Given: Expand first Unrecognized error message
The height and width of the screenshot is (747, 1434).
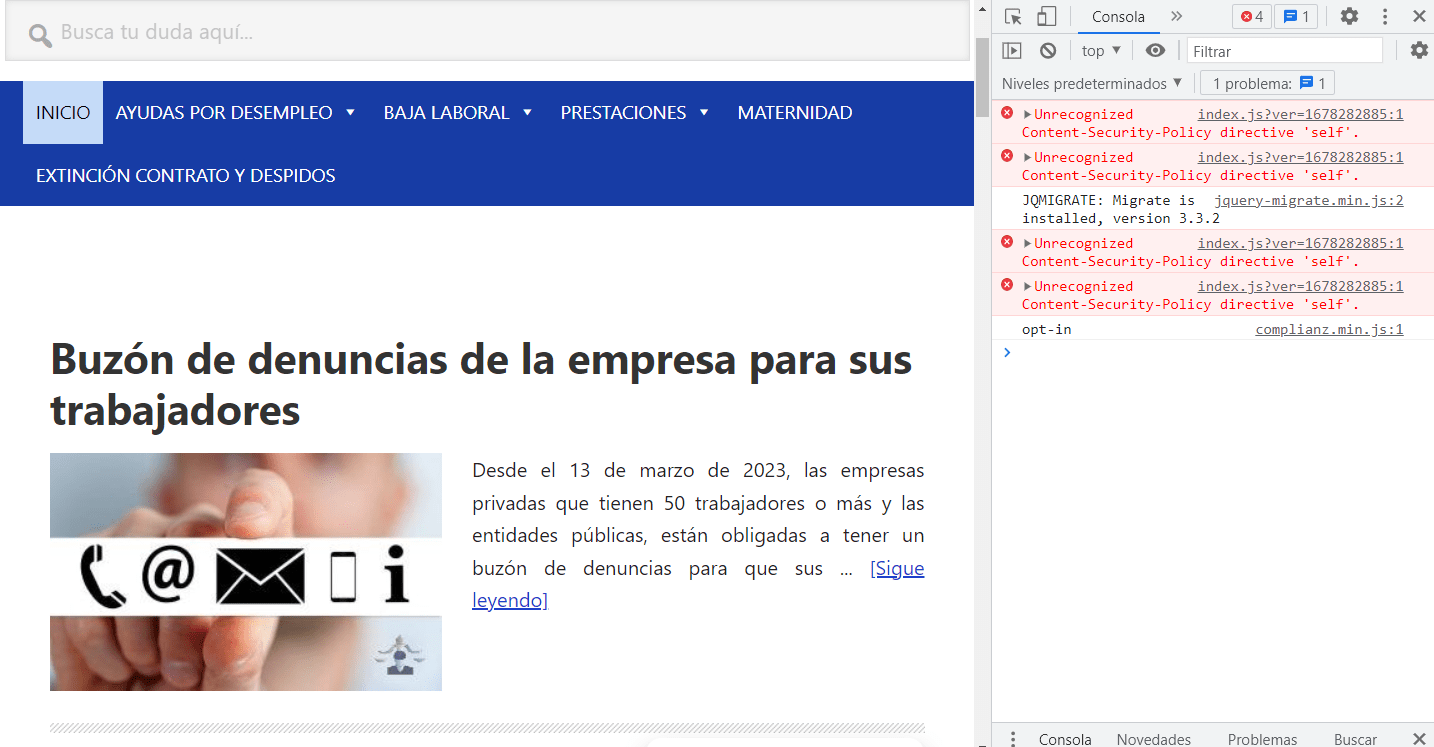Looking at the screenshot, I should 1027,114.
